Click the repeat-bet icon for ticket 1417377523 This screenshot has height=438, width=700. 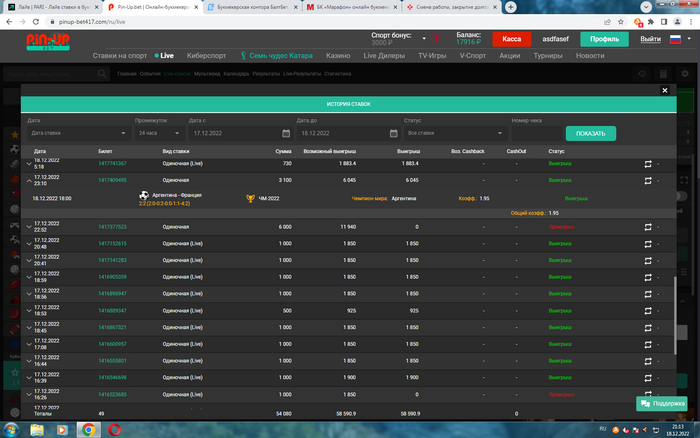pyautogui.click(x=648, y=227)
